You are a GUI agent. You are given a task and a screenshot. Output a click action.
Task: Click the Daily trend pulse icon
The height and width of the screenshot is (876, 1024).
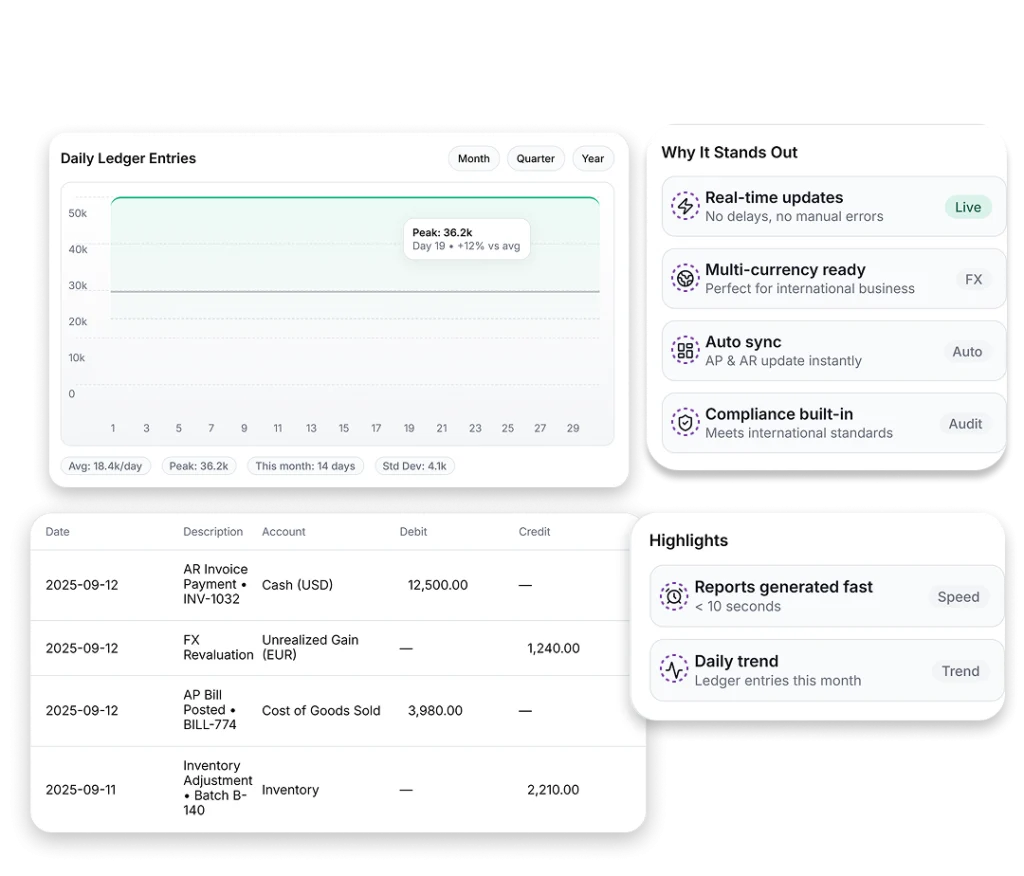tap(674, 670)
